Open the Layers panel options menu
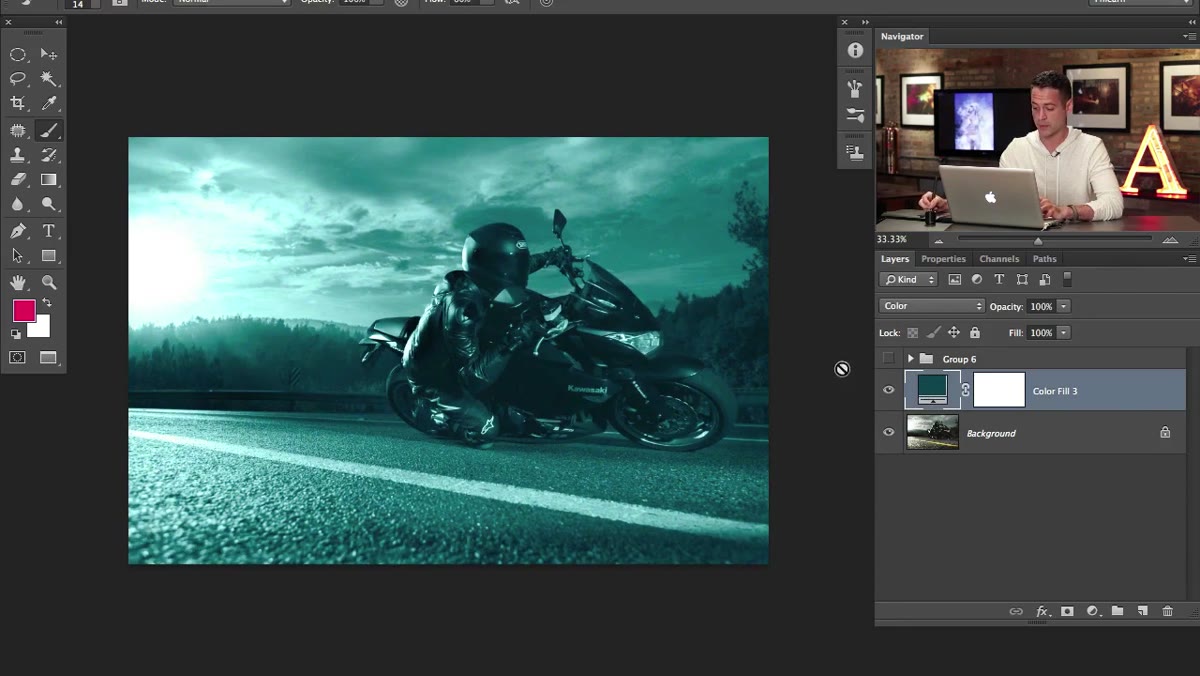This screenshot has width=1200, height=676. (1189, 259)
